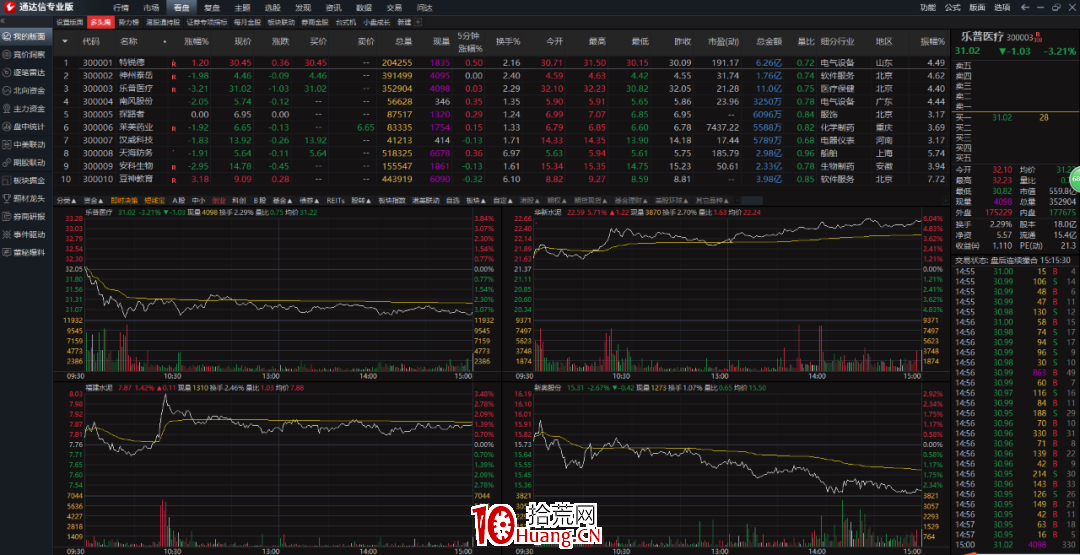
Task: Select the REITs market tab
Action: 335,200
